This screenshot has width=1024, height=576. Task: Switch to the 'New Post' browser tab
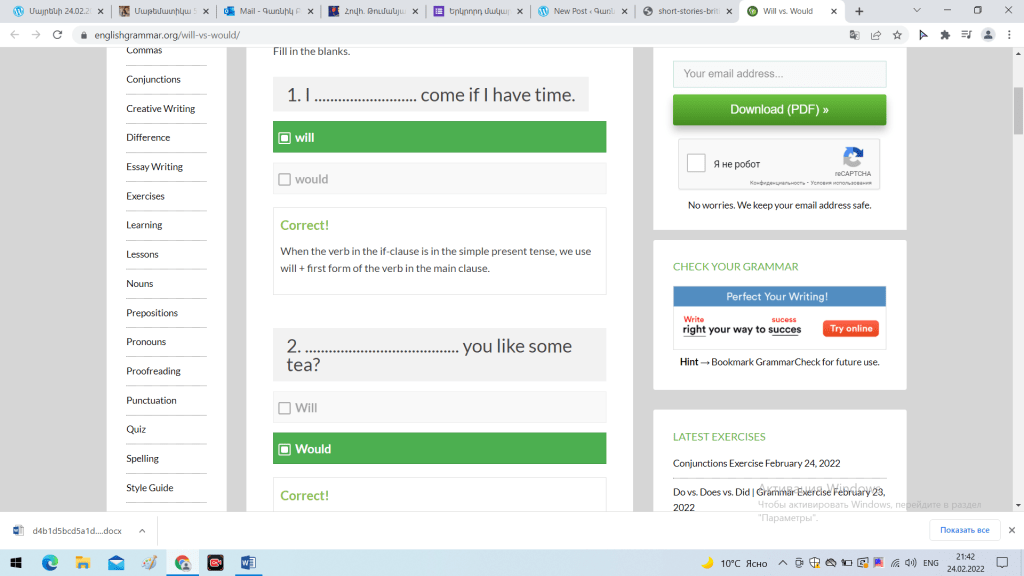pyautogui.click(x=580, y=11)
